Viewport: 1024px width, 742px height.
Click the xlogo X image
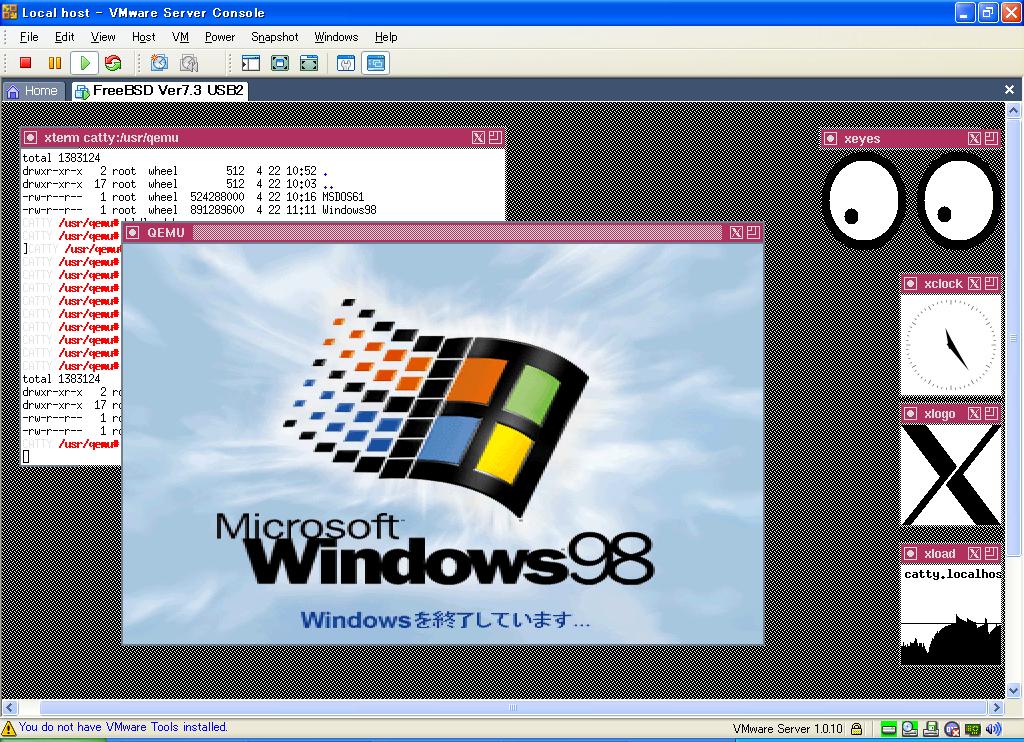point(951,475)
